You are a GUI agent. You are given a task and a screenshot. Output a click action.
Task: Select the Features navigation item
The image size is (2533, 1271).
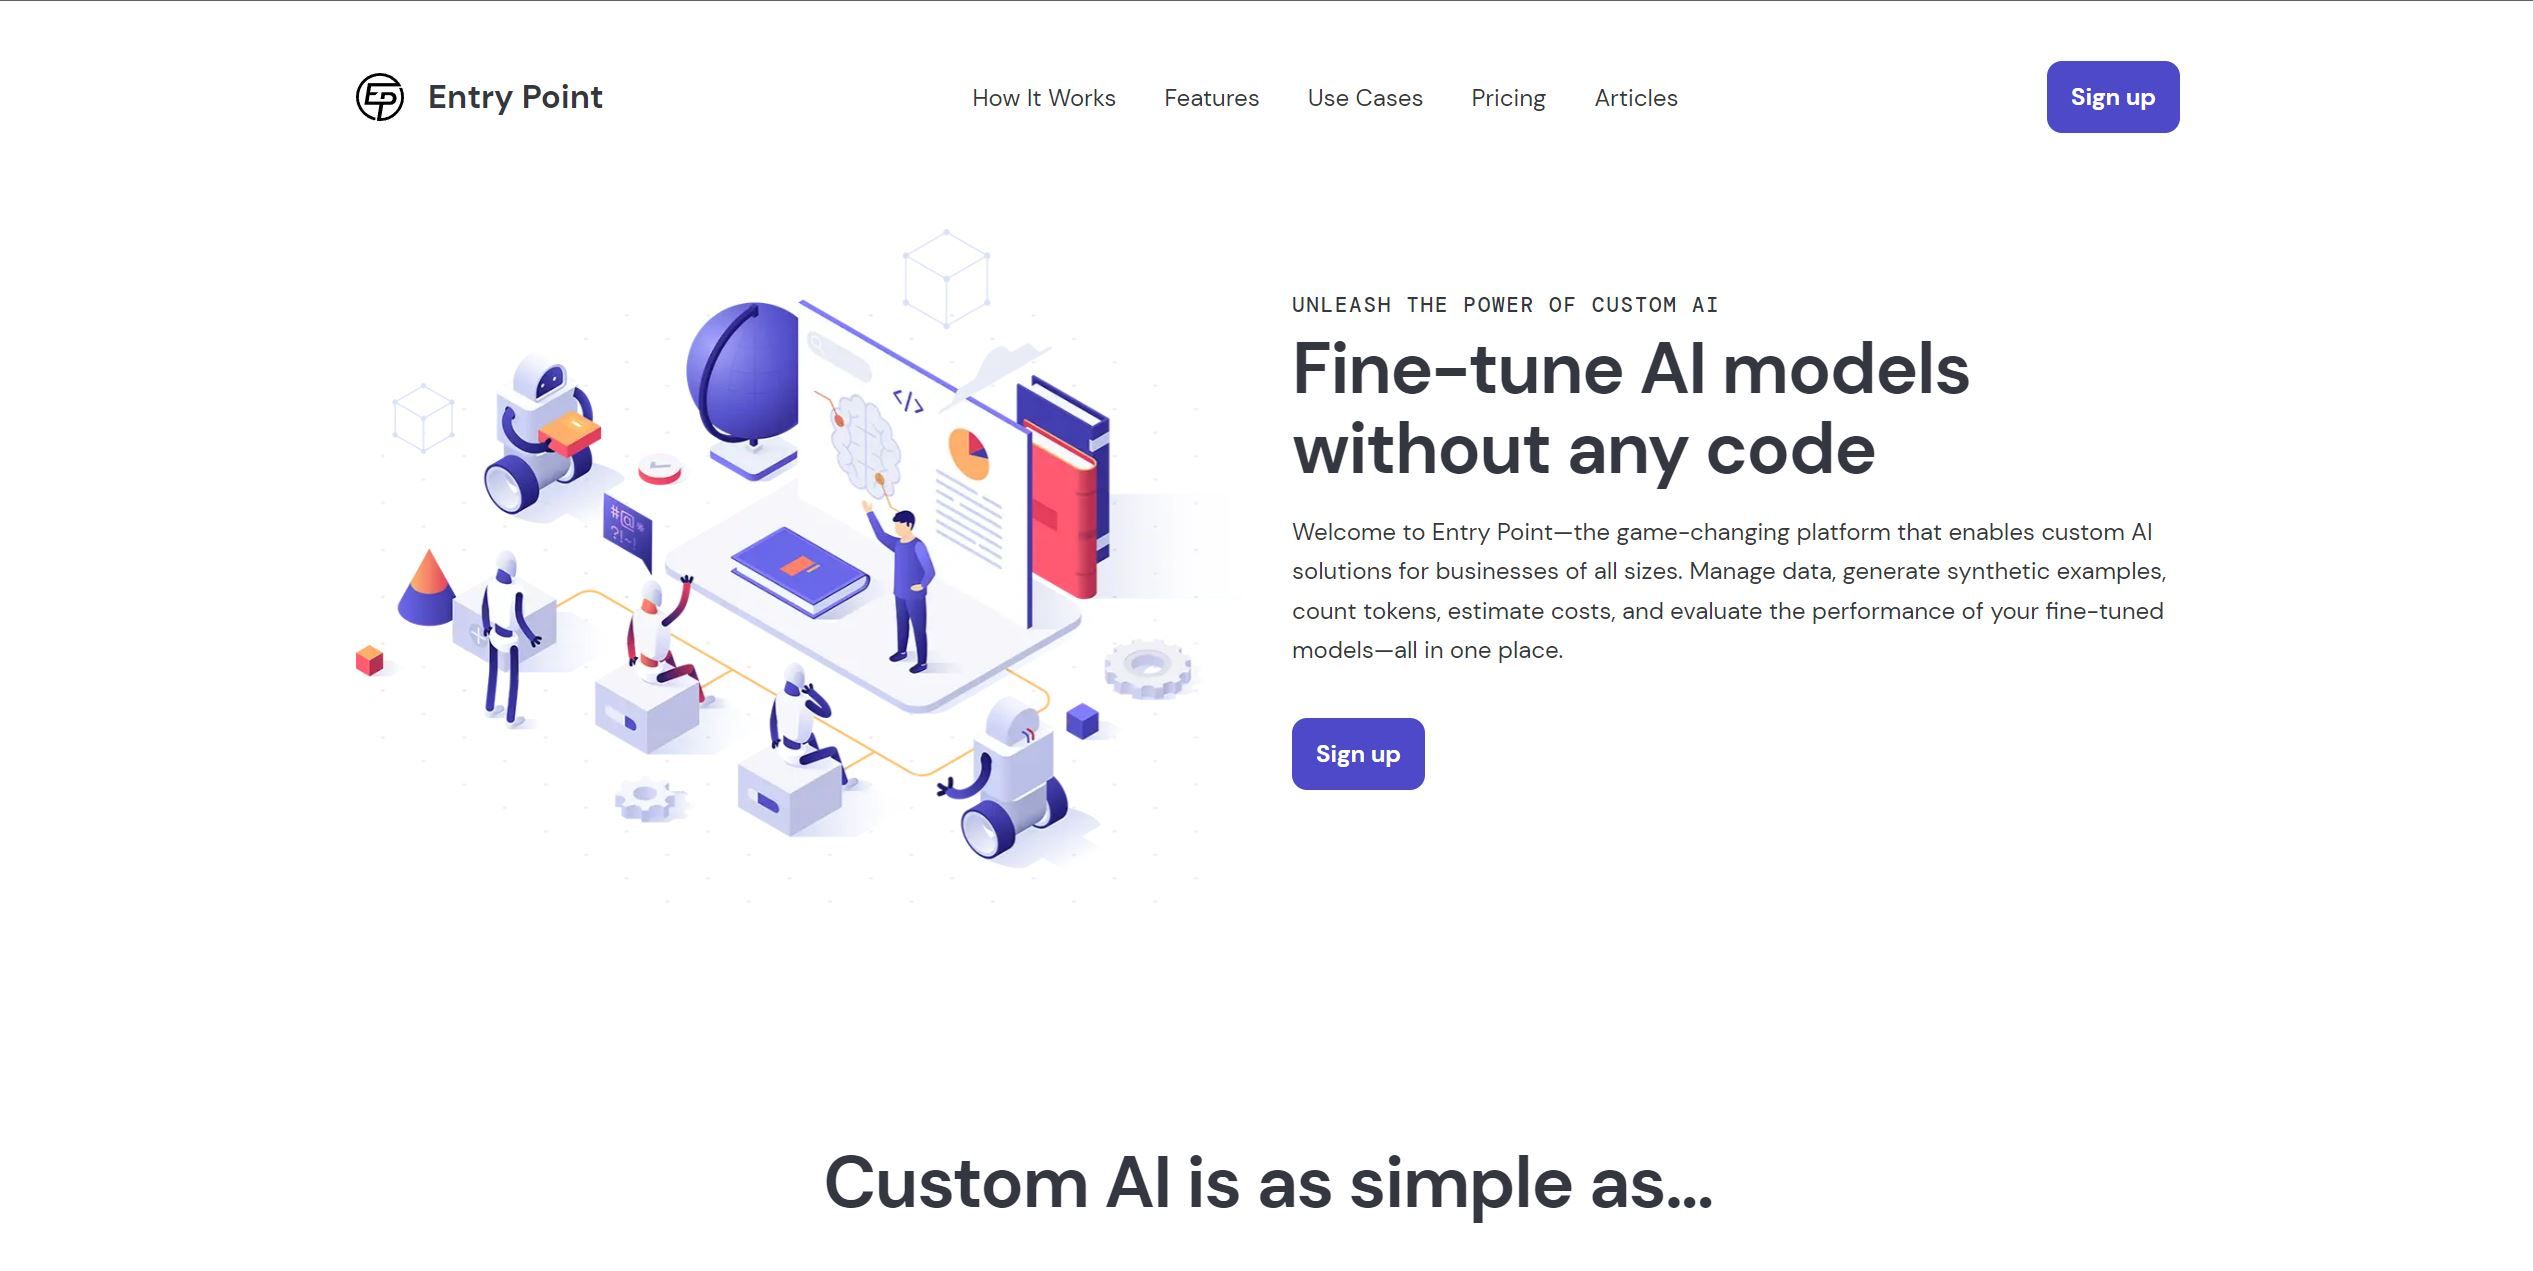point(1211,97)
